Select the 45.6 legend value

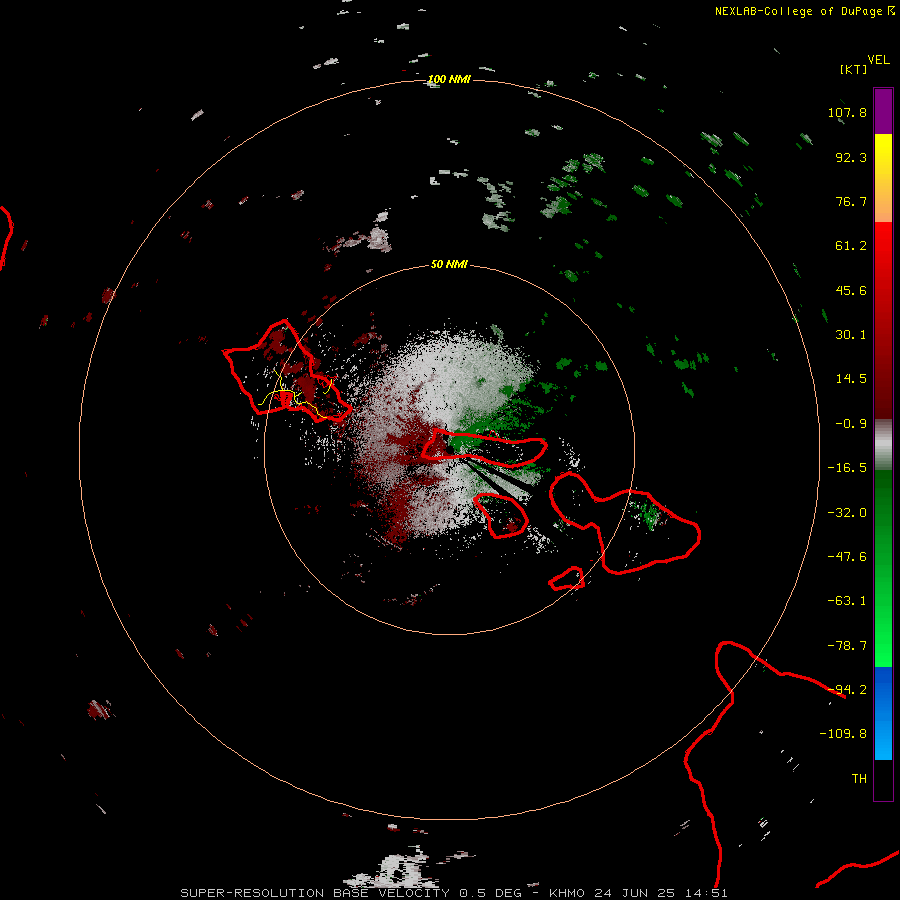851,290
